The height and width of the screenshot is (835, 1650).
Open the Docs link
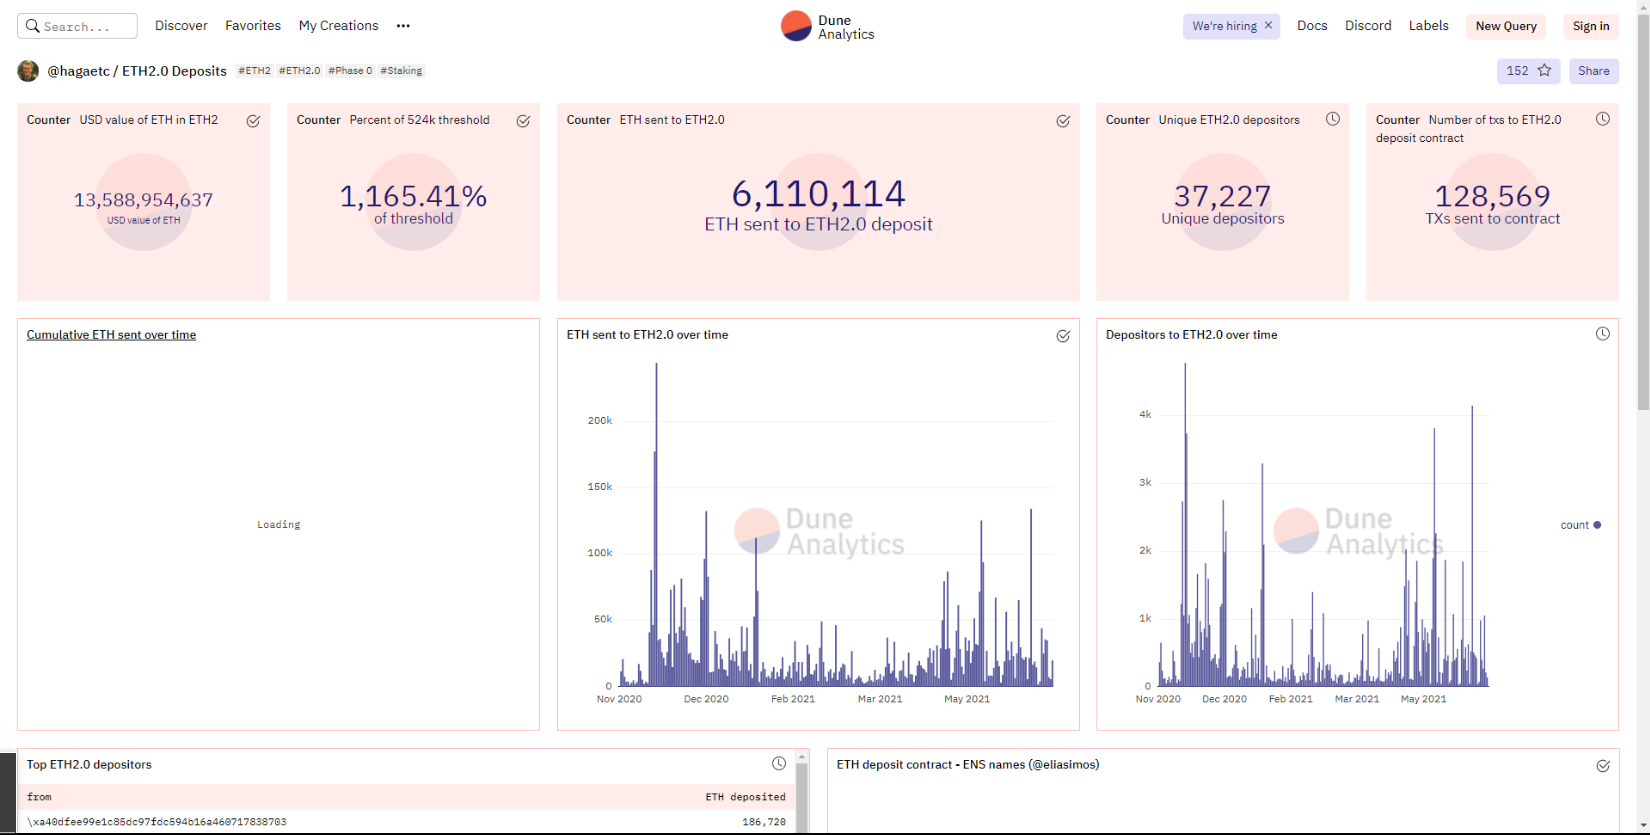tap(1312, 26)
